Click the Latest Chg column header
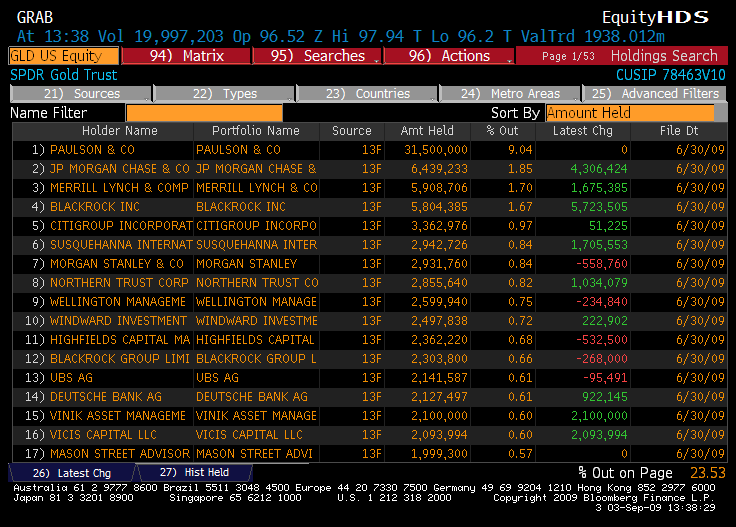Image resolution: width=736 pixels, height=527 pixels. click(x=583, y=131)
